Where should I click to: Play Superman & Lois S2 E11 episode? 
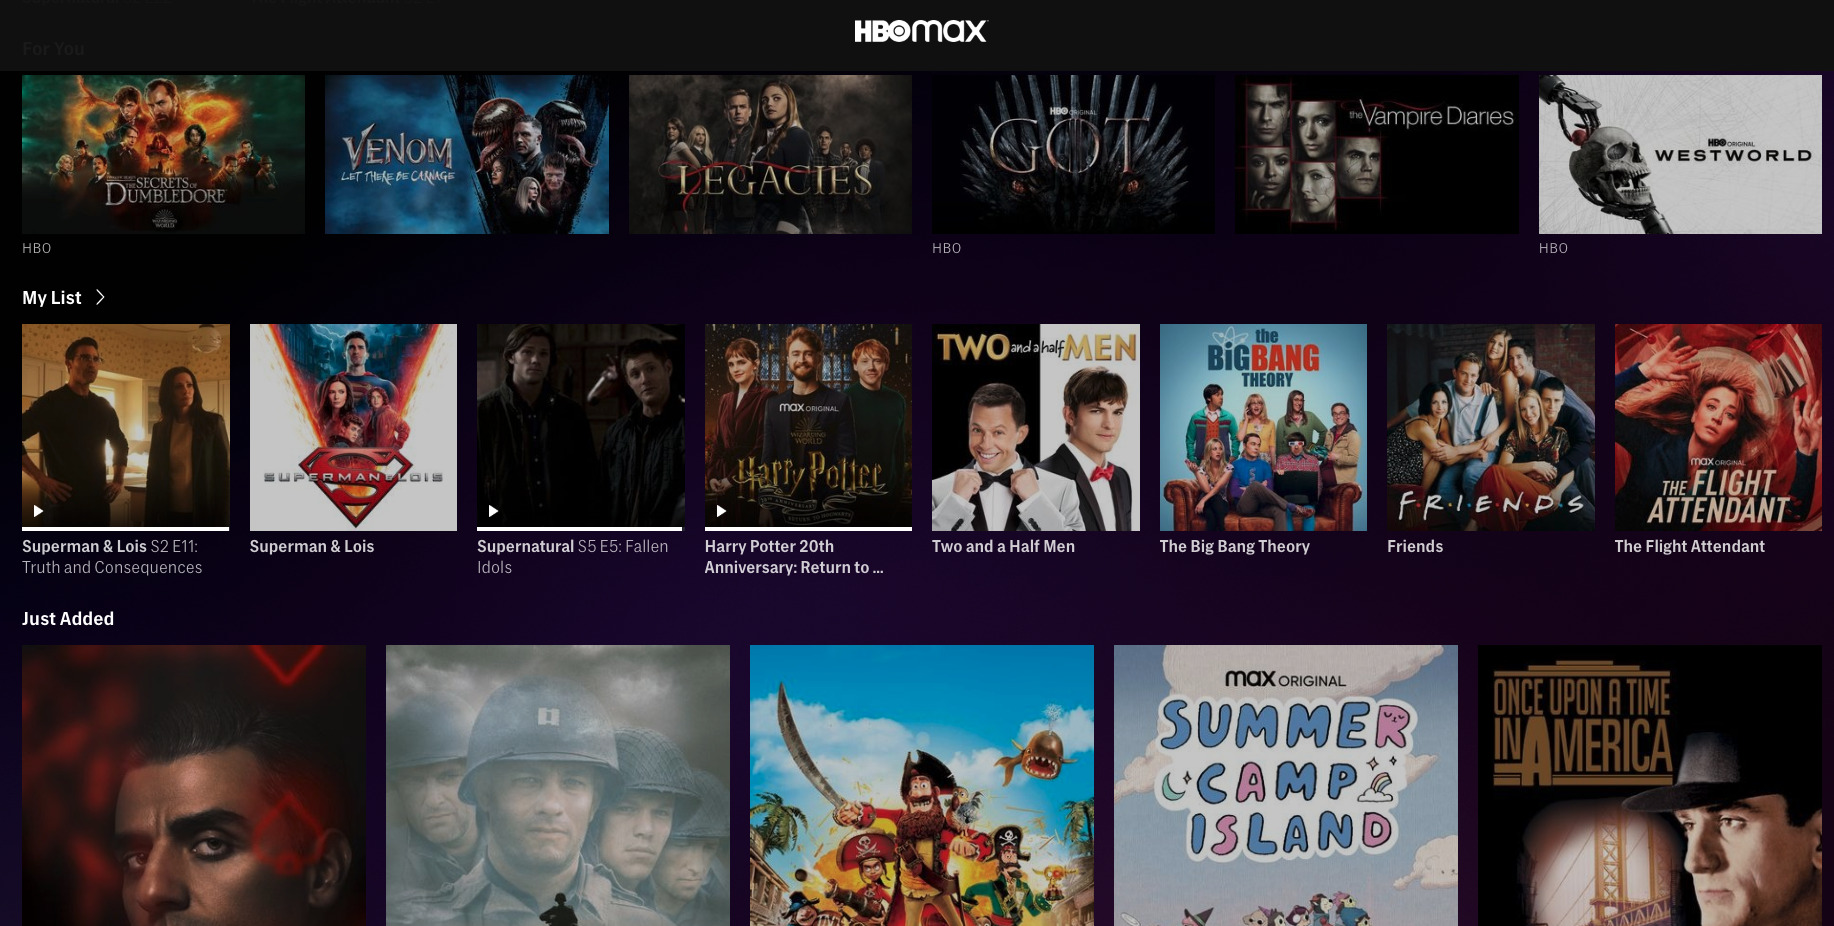tap(38, 511)
